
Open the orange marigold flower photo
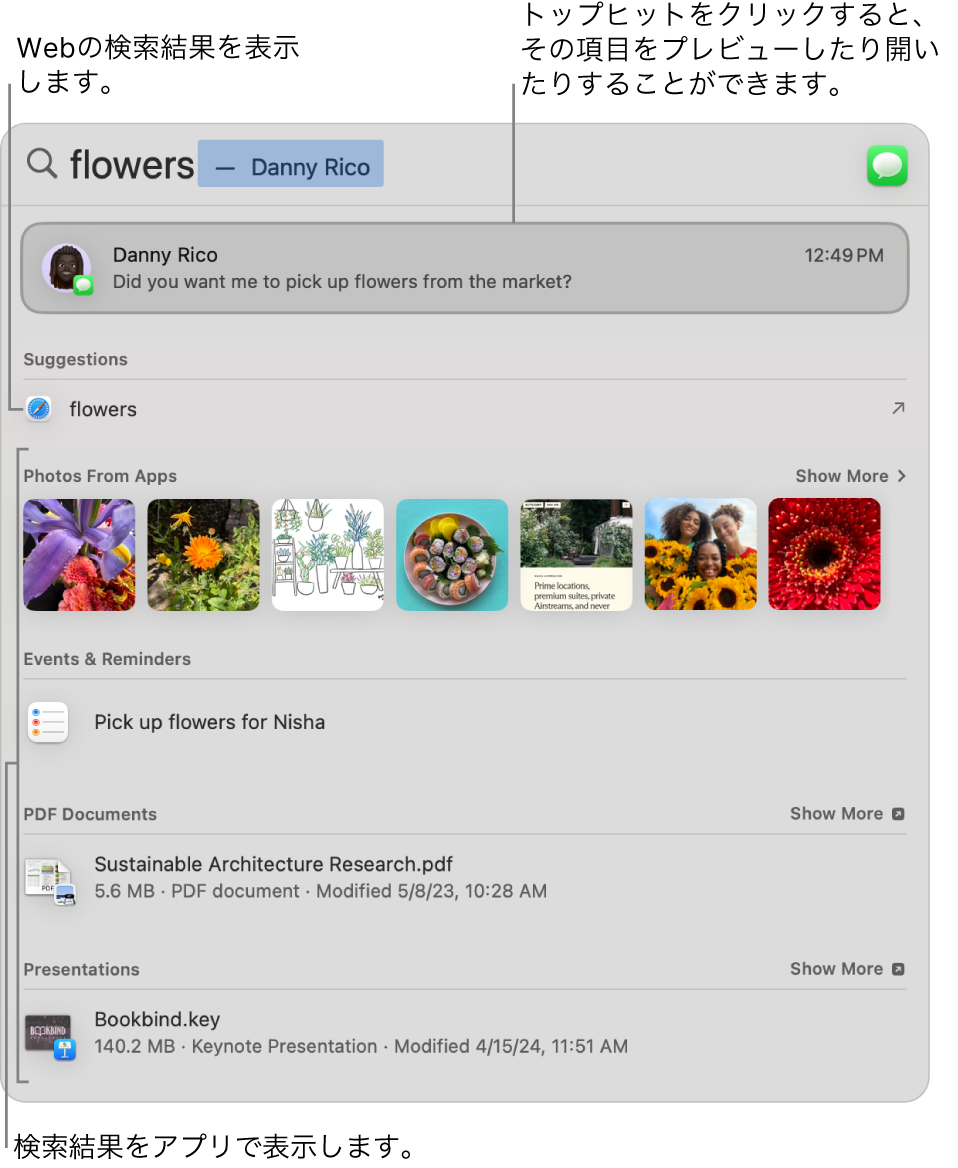click(203, 555)
